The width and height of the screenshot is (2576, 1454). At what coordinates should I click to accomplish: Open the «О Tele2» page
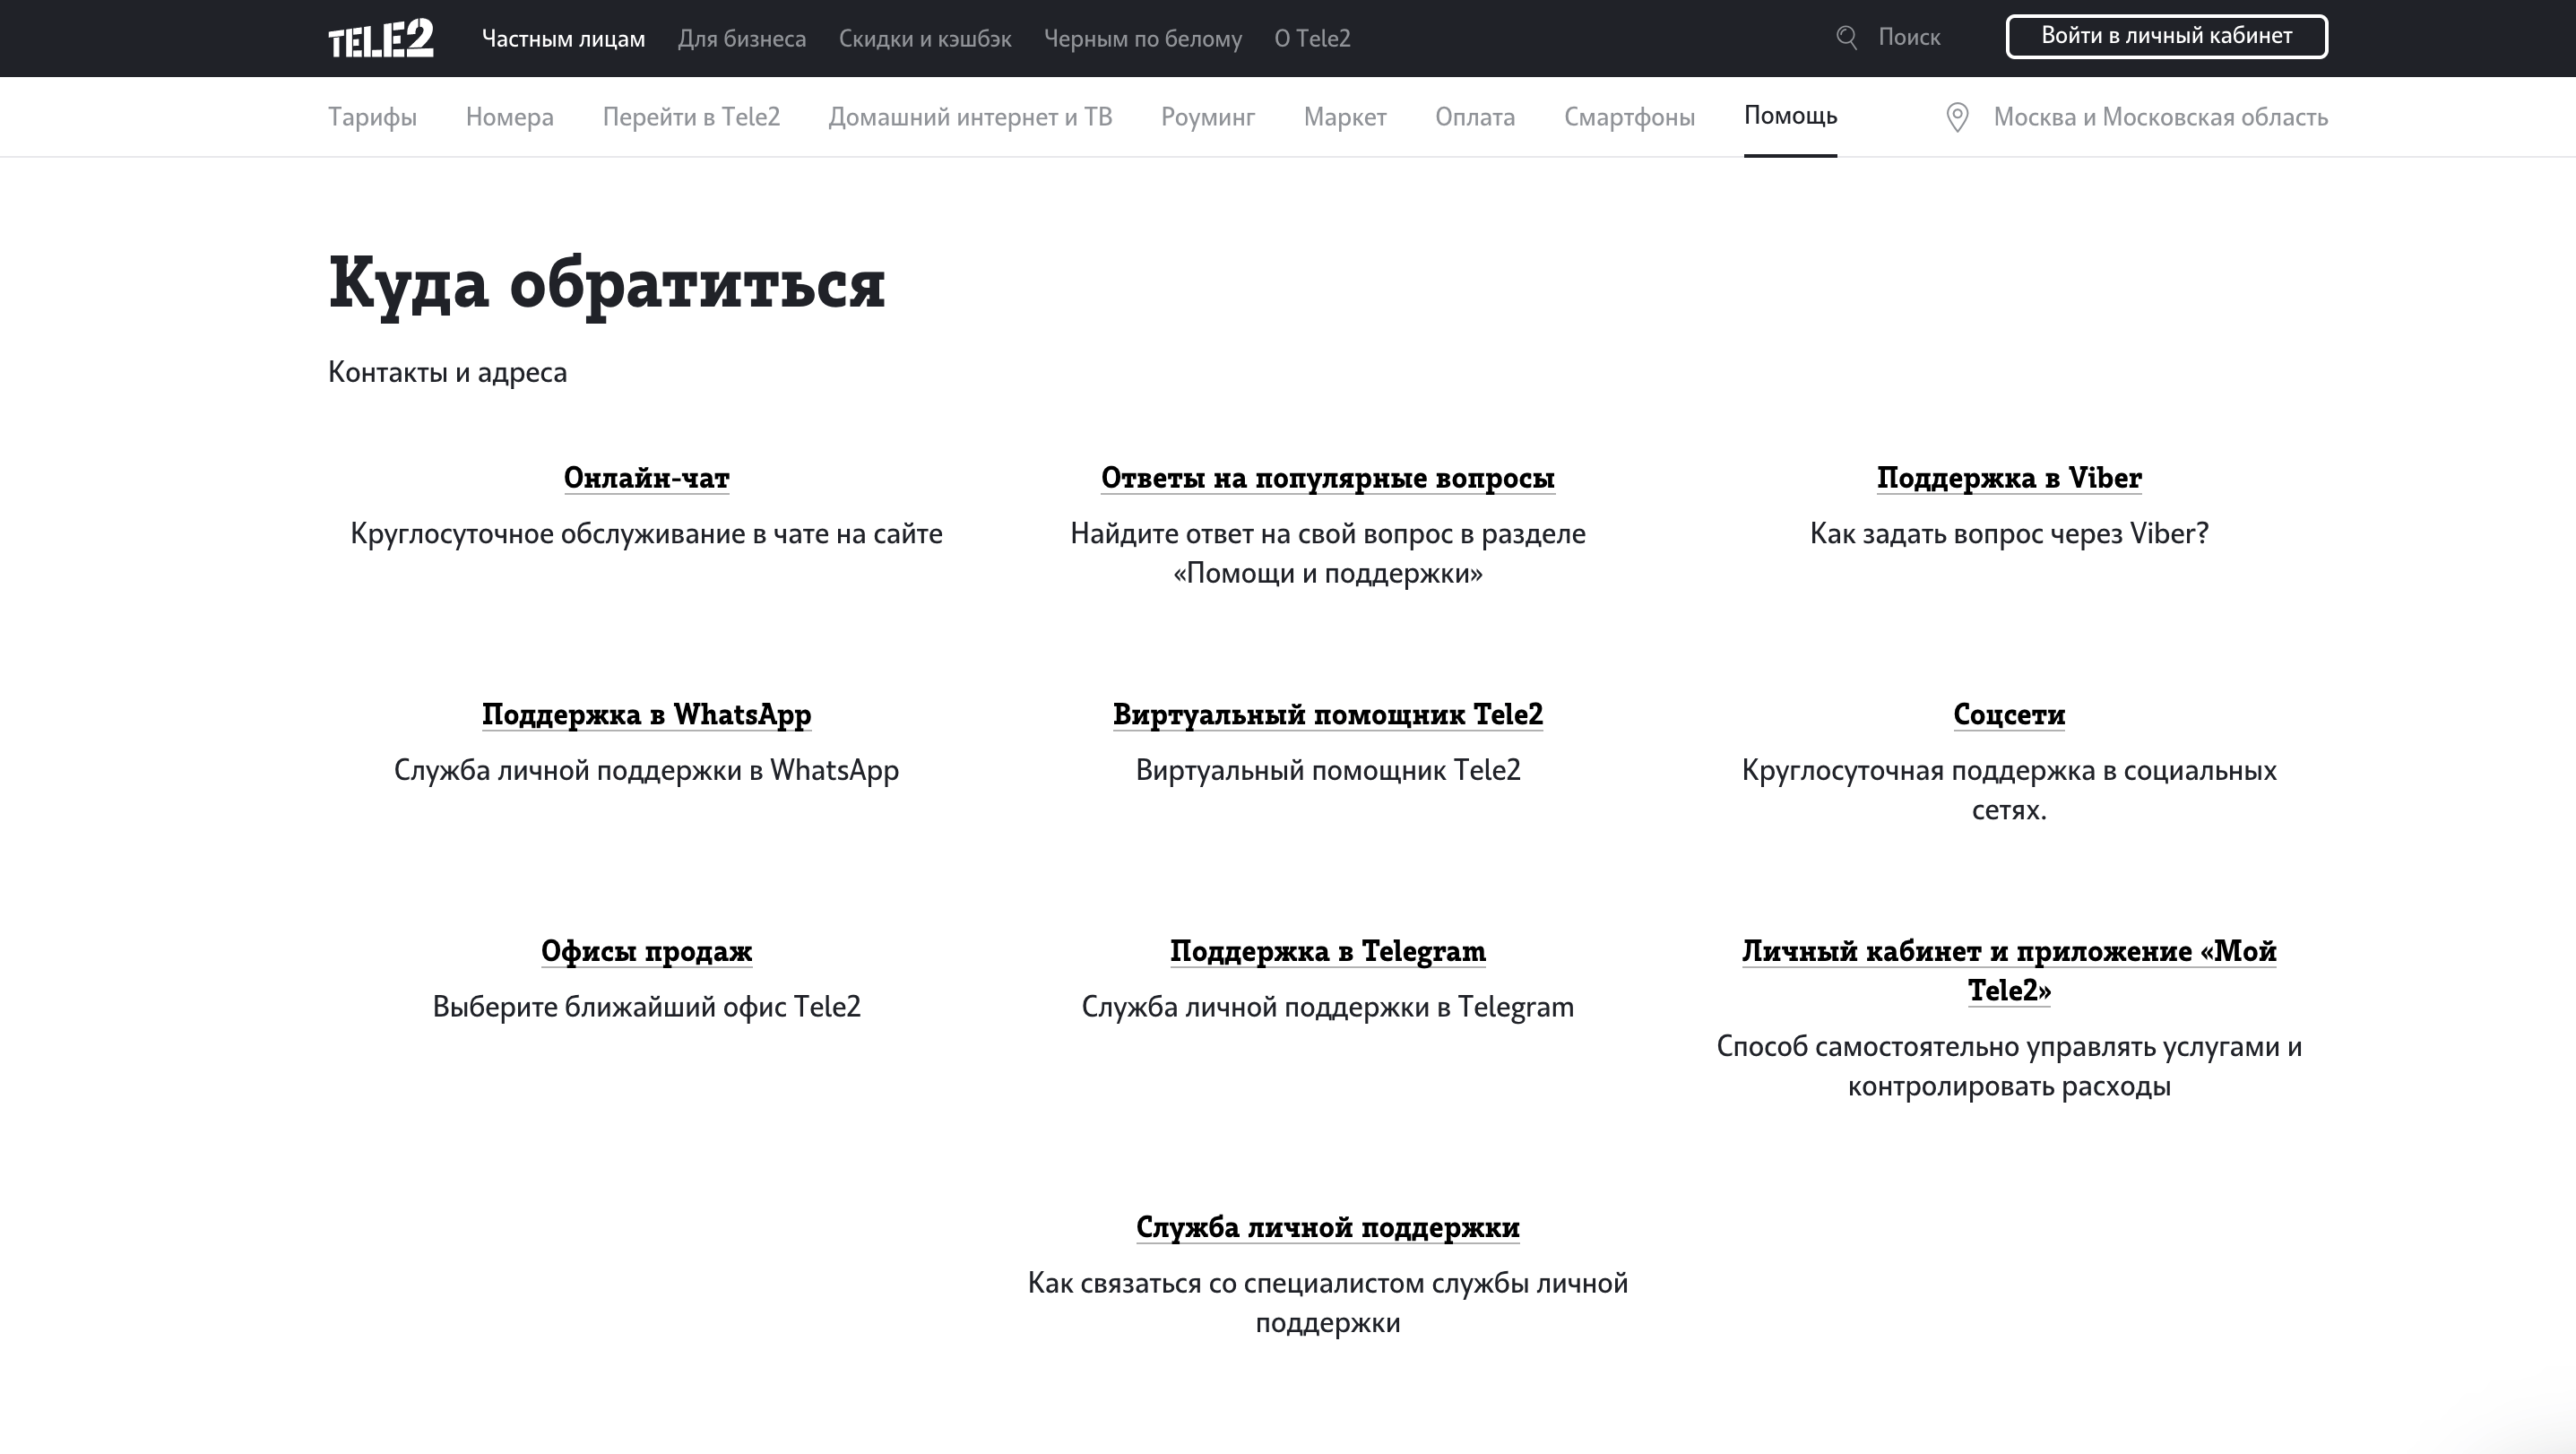click(1311, 39)
